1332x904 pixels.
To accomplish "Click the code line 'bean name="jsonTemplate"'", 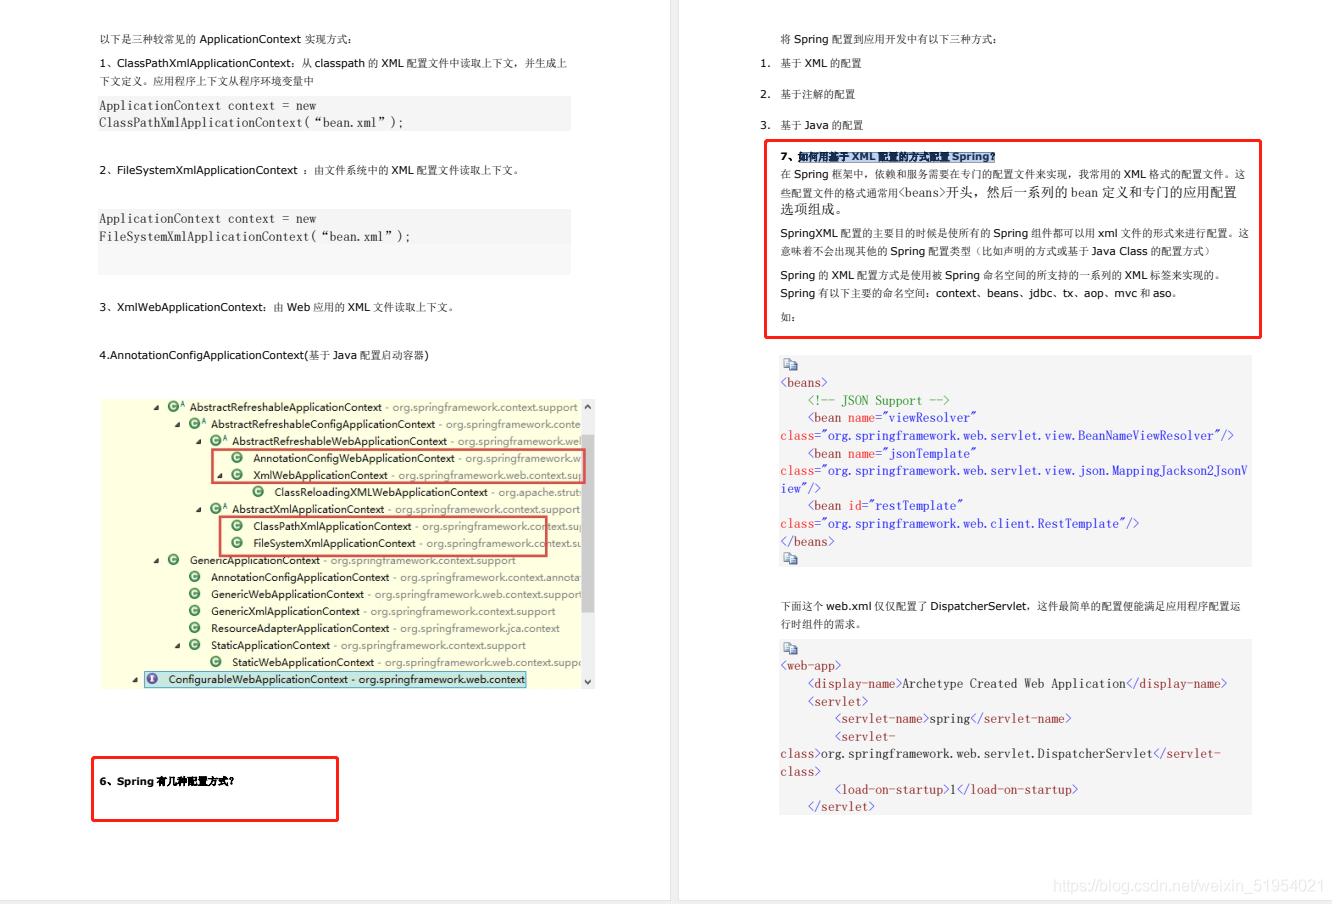I will coord(891,454).
